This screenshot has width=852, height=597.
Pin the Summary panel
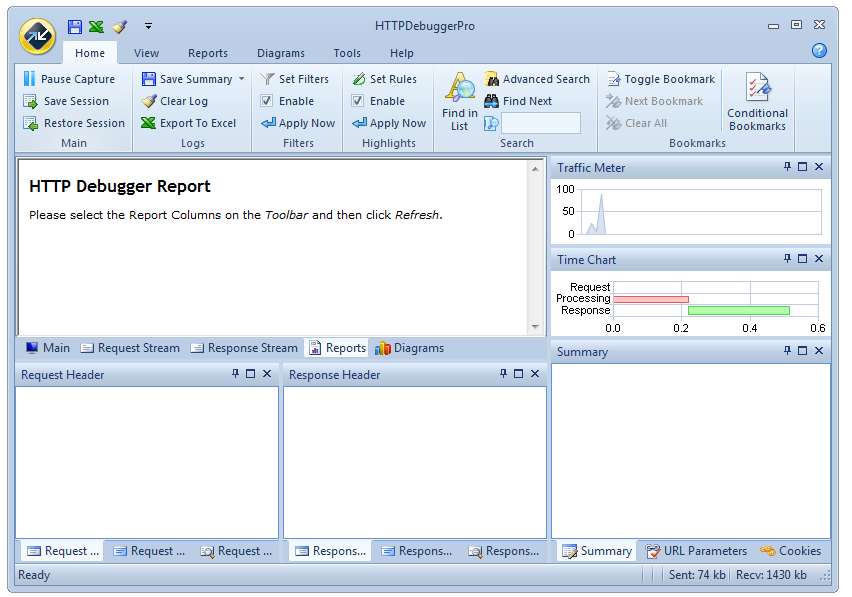point(787,350)
